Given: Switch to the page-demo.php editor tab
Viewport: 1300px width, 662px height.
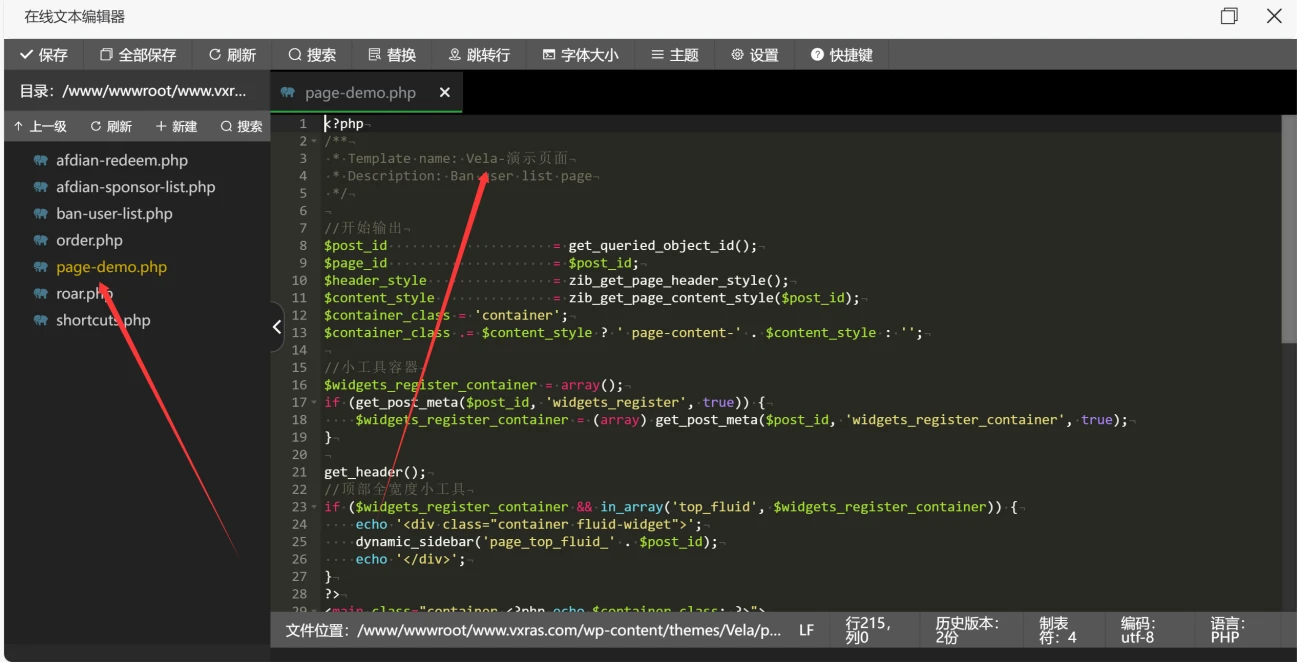Looking at the screenshot, I should [360, 93].
